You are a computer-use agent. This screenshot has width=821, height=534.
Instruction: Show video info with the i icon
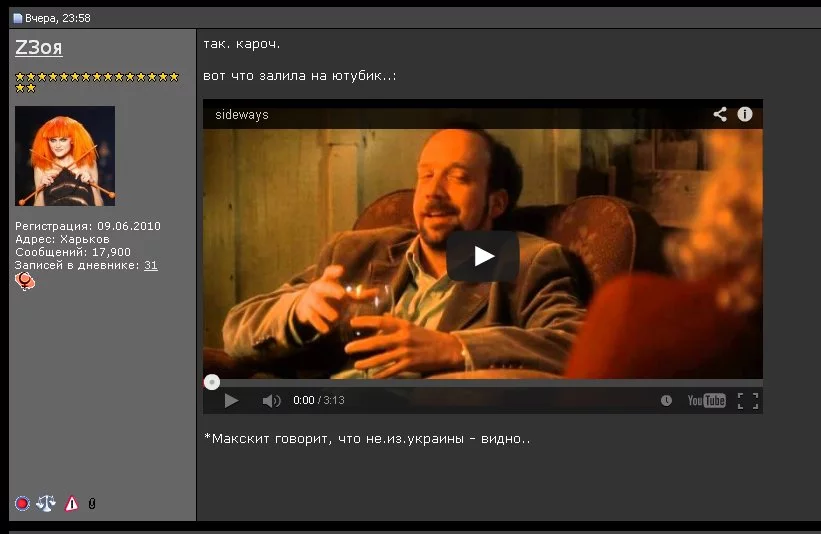[745, 114]
